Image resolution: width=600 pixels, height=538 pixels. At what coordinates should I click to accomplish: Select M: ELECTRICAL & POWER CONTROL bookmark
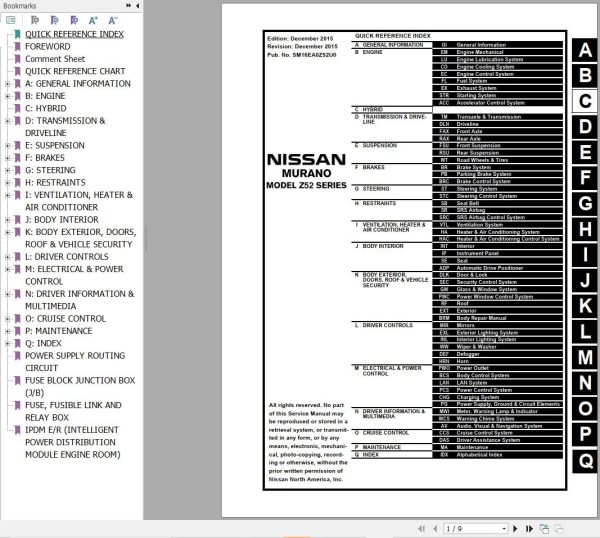[x=74, y=275]
